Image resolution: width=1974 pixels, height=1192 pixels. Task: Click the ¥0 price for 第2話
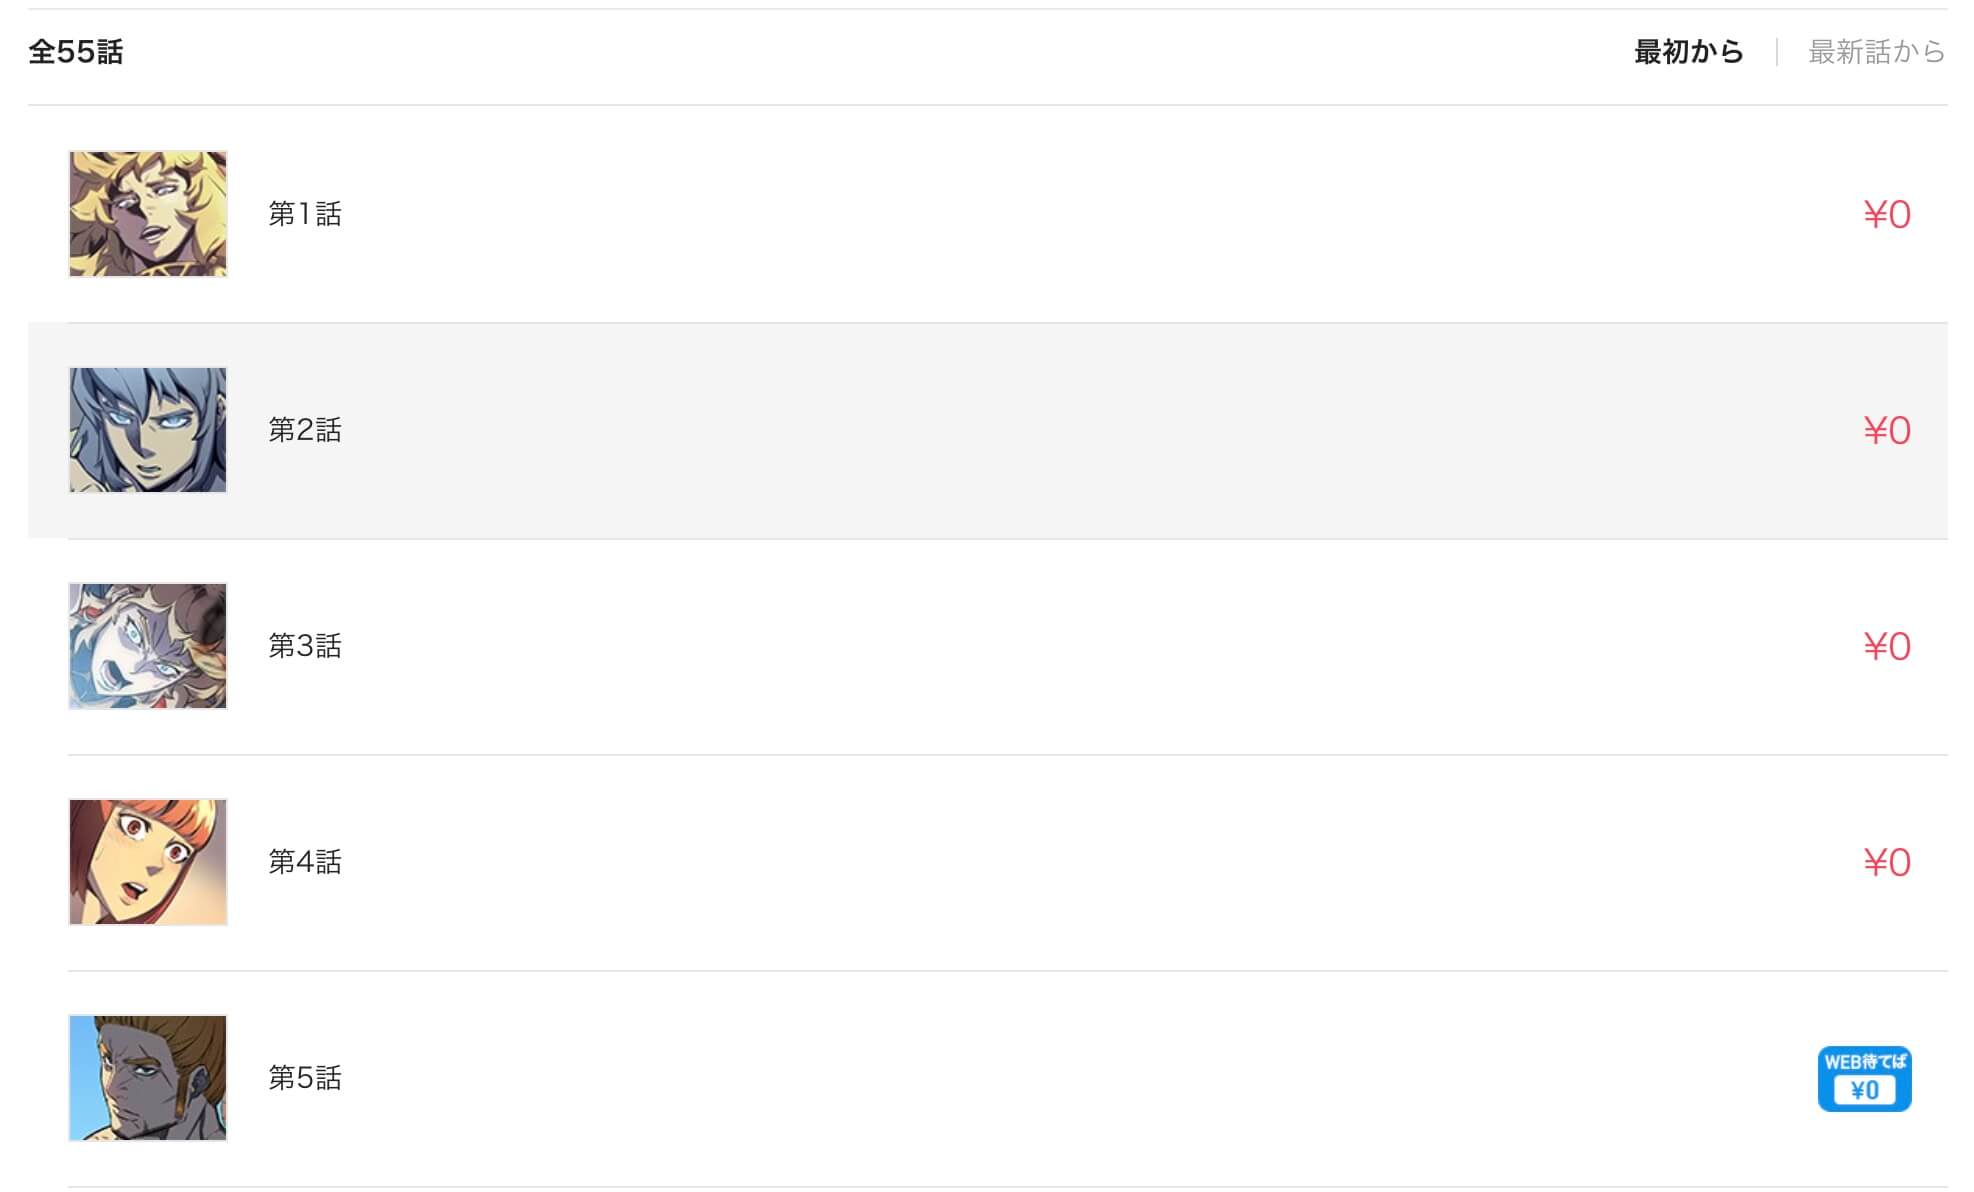[x=1887, y=430]
